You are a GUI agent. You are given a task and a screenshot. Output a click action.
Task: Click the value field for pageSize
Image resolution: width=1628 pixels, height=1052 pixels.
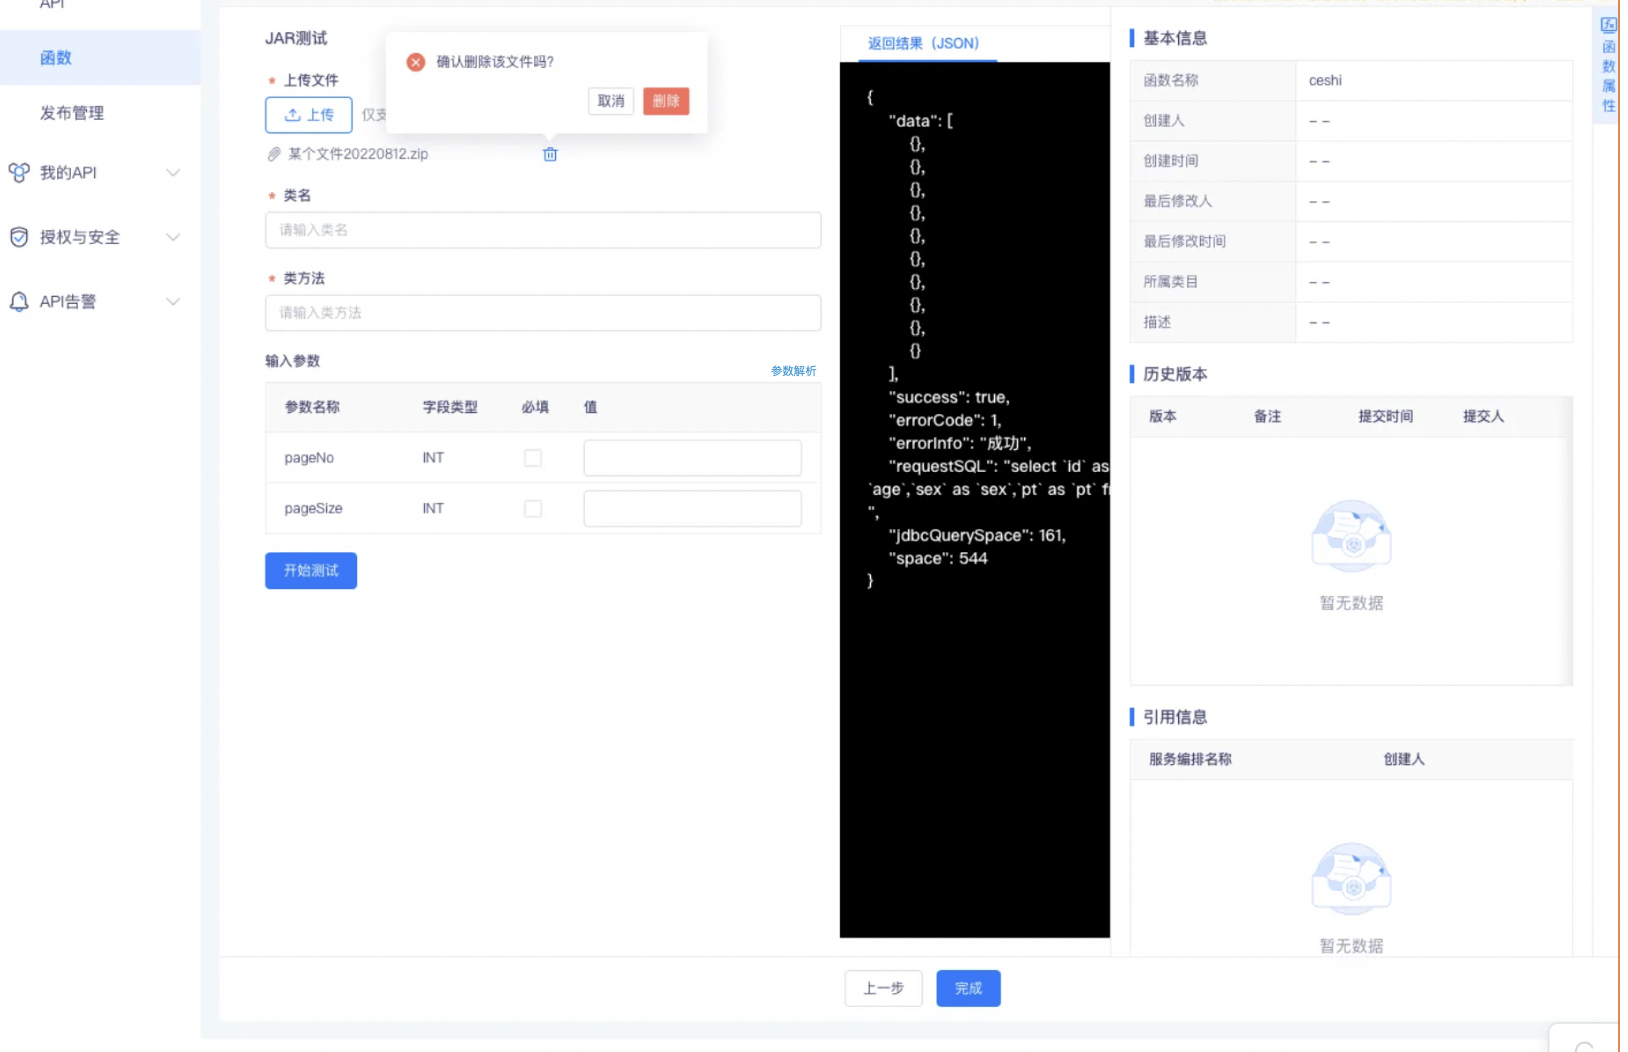click(x=692, y=509)
